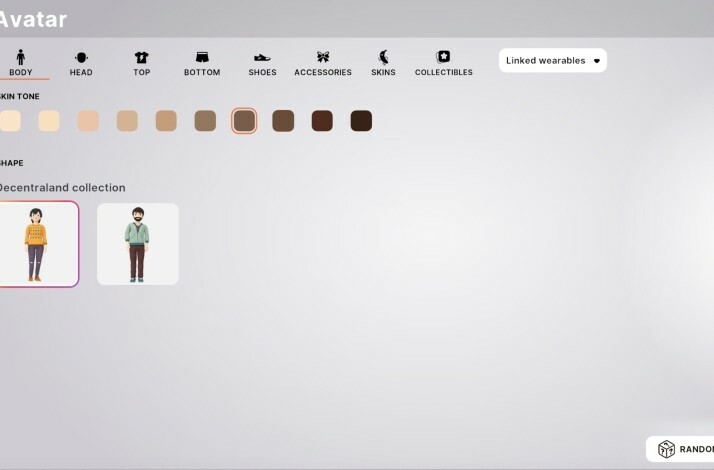The width and height of the screenshot is (714, 470).
Task: Select the Bottom shorts icon
Action: pyautogui.click(x=202, y=57)
